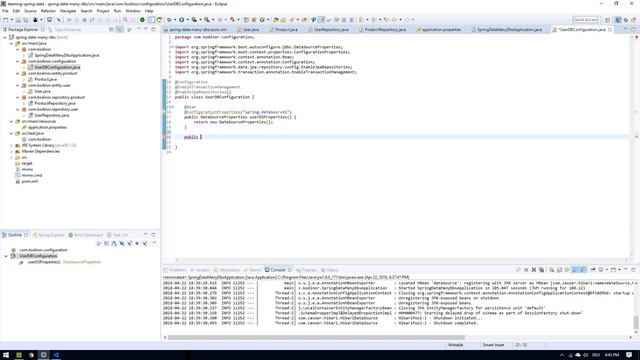640x360 pixels.
Task: Toggle Pin Console
Action: [x=593, y=270]
